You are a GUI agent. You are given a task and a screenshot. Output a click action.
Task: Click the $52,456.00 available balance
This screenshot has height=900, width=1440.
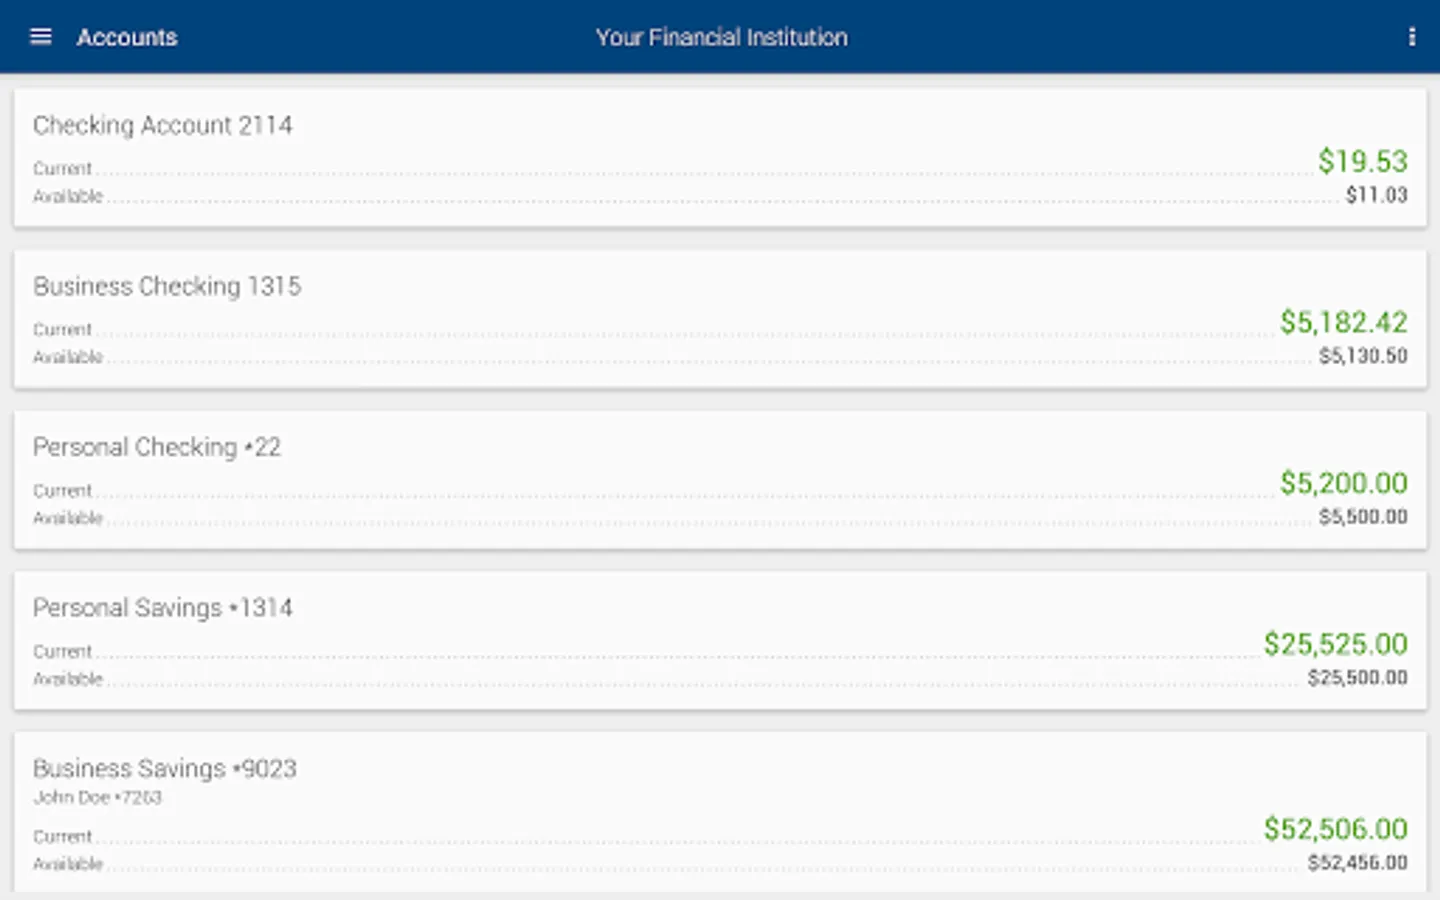point(1357,863)
